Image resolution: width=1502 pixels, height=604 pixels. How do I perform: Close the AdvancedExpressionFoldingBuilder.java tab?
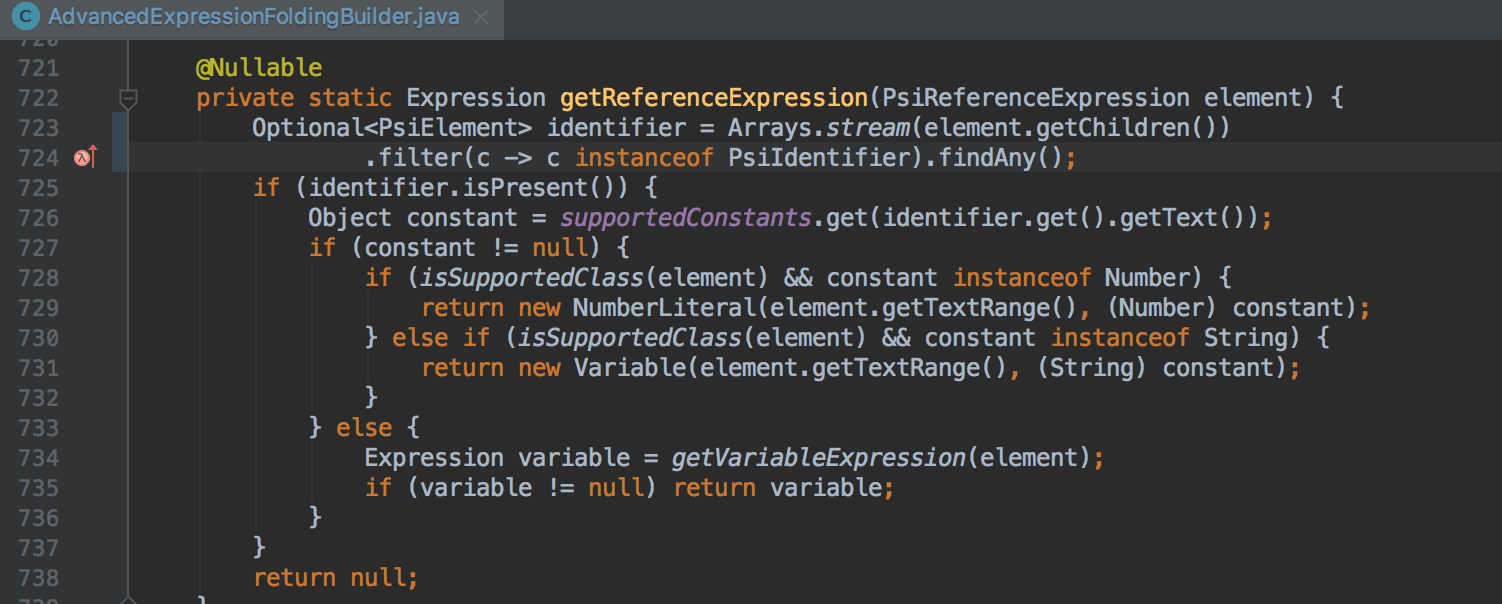point(482,18)
